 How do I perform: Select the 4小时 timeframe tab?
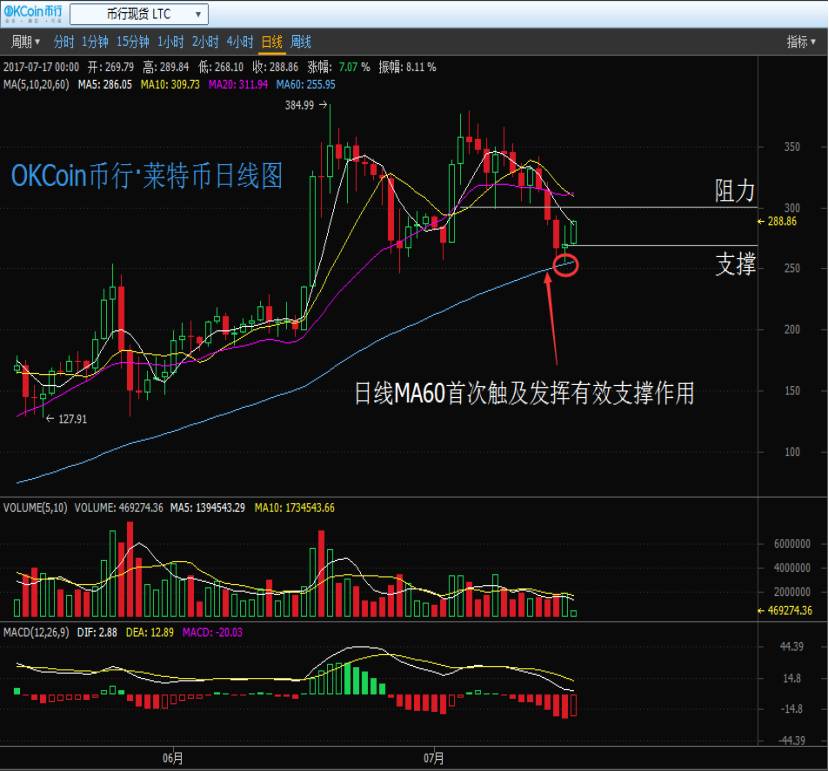coord(240,42)
